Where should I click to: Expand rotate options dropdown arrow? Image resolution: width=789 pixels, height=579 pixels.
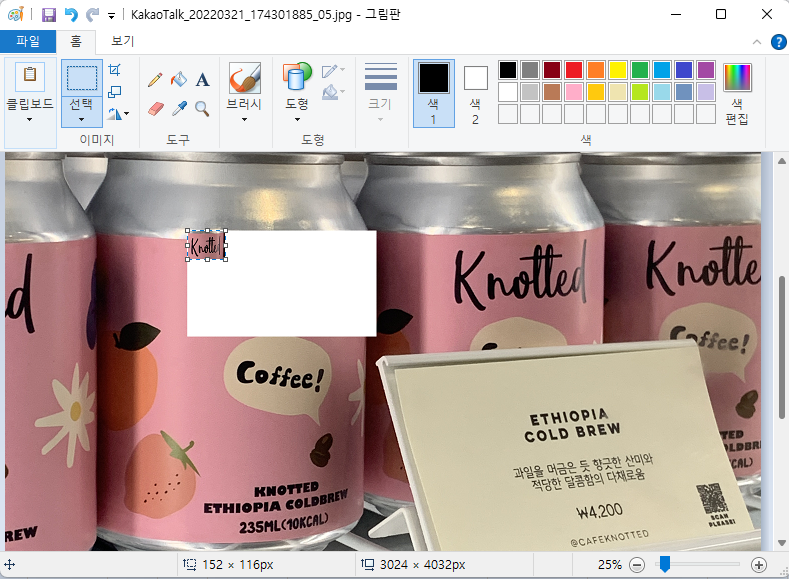tap(126, 114)
